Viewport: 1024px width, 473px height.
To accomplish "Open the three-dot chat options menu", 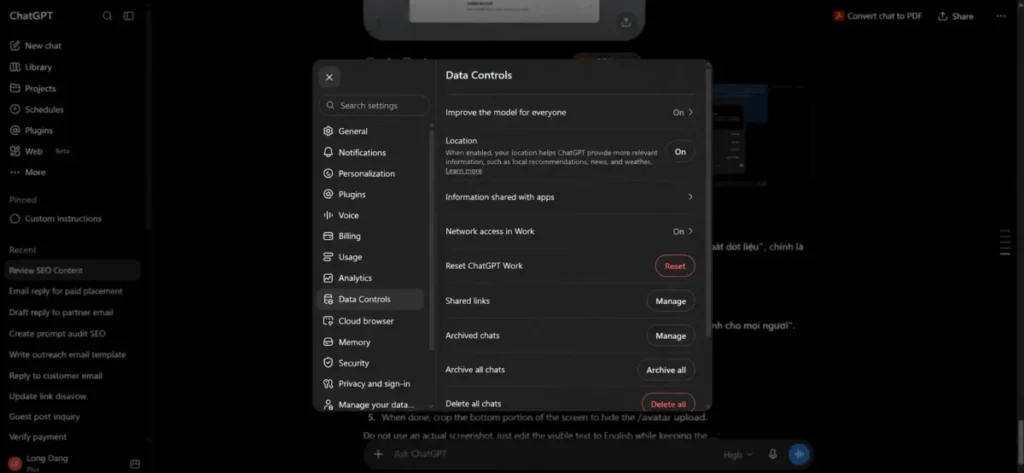I will click(1001, 16).
